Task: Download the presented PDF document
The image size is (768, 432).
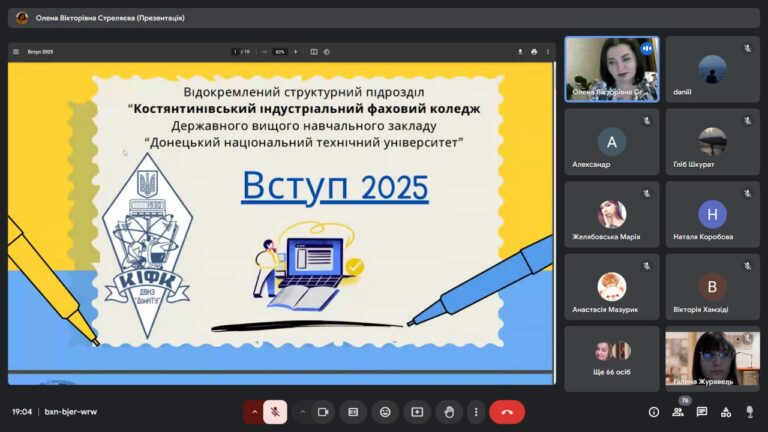Action: click(x=520, y=51)
